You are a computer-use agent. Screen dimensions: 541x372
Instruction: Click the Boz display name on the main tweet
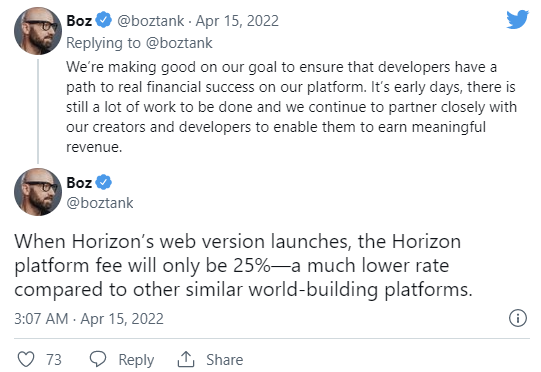pos(79,183)
